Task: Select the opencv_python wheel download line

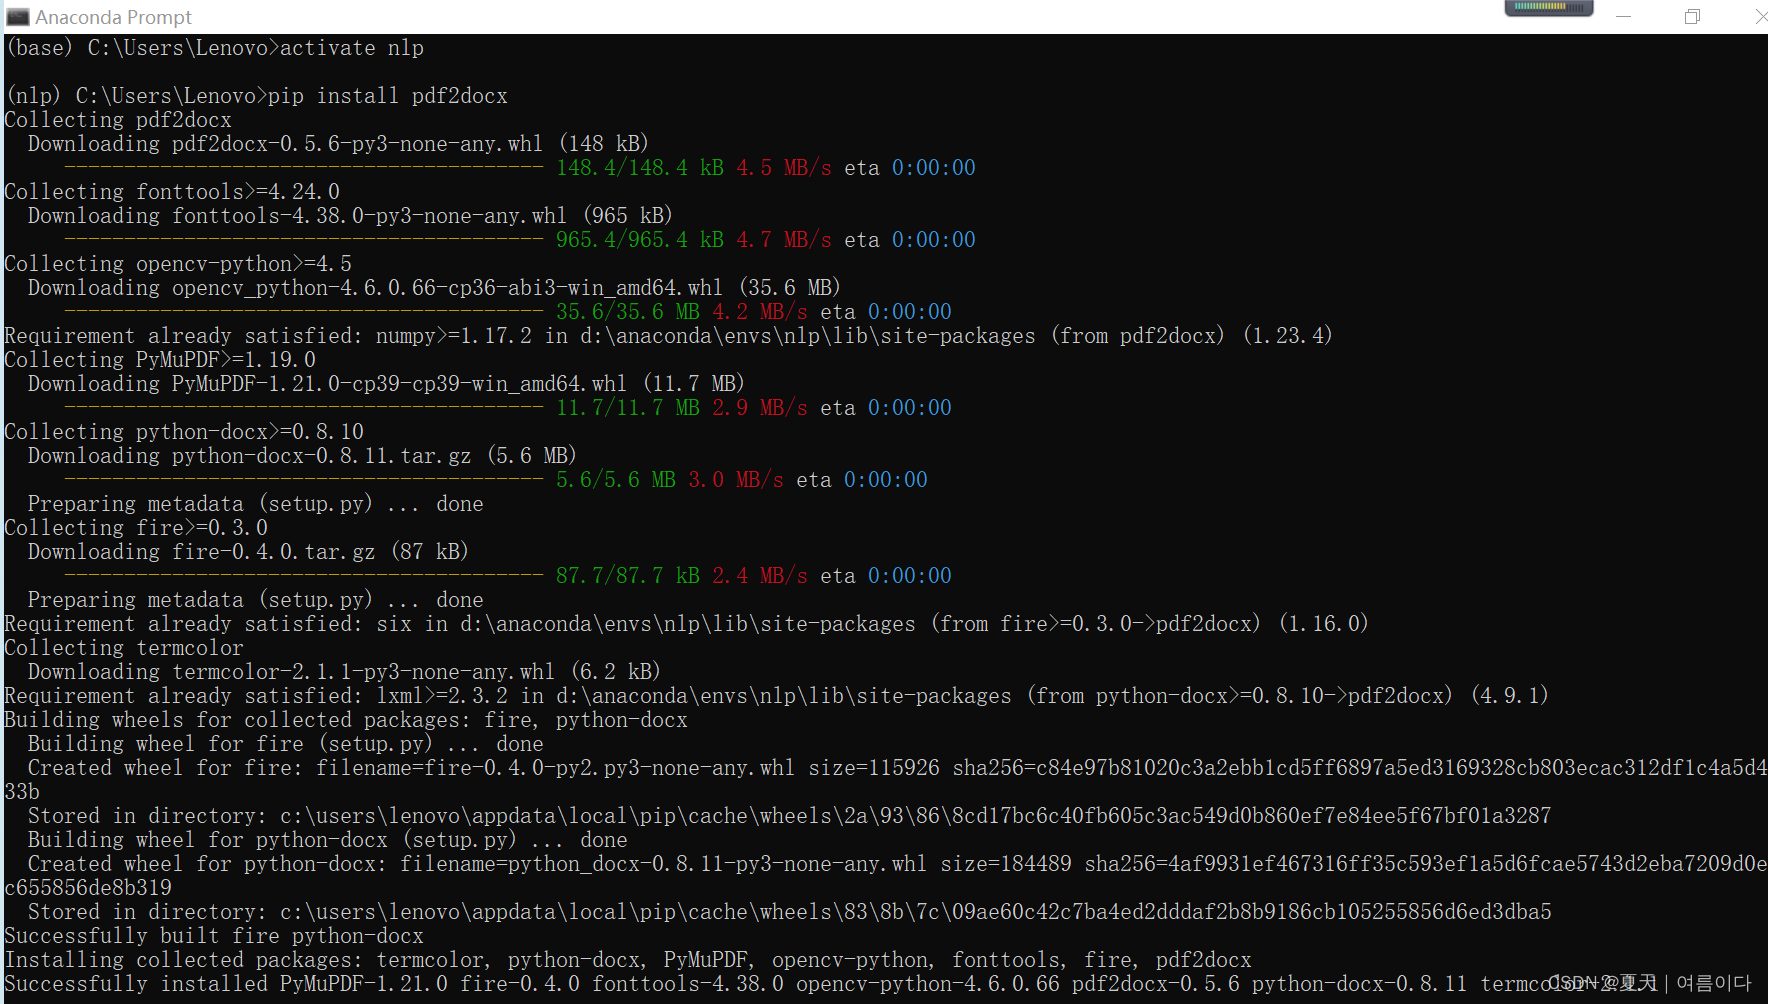Action: tap(430, 287)
